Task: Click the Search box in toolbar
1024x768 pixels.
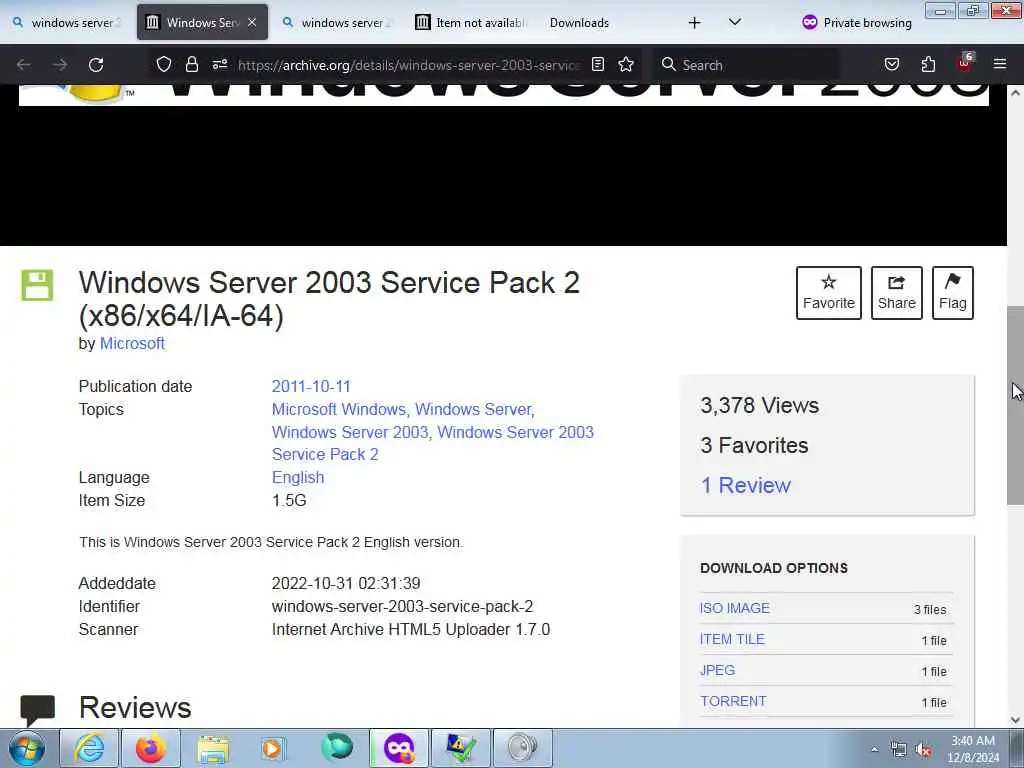Action: pyautogui.click(x=744, y=65)
